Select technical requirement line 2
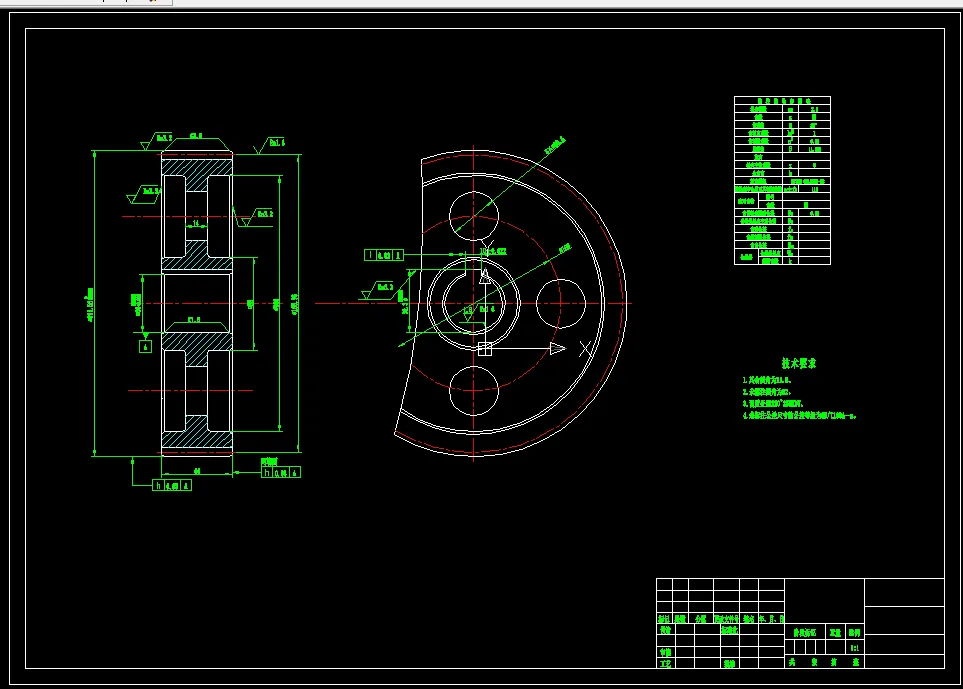963x689 pixels. click(x=766, y=392)
